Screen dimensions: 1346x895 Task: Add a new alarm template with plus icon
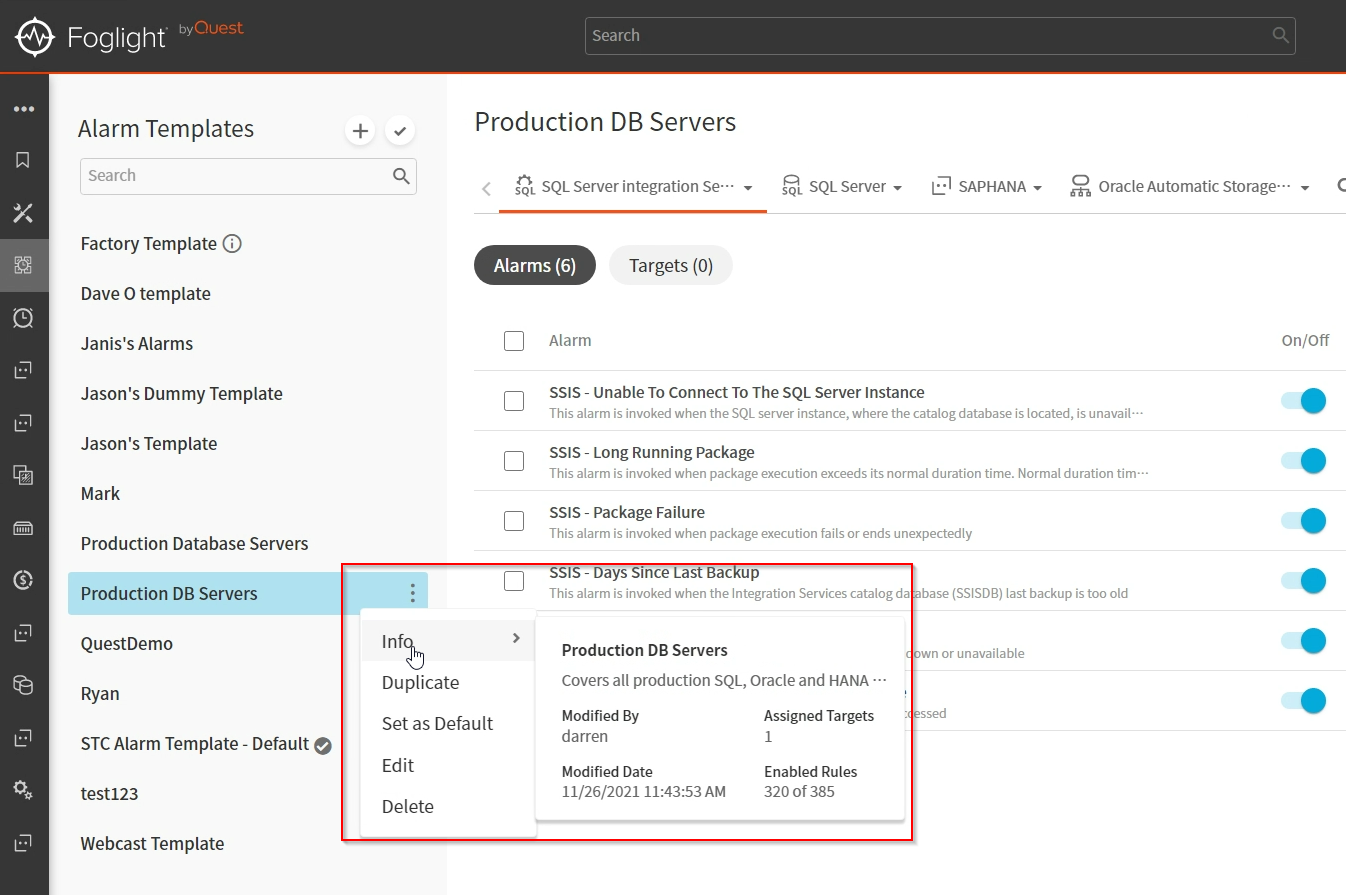point(360,131)
